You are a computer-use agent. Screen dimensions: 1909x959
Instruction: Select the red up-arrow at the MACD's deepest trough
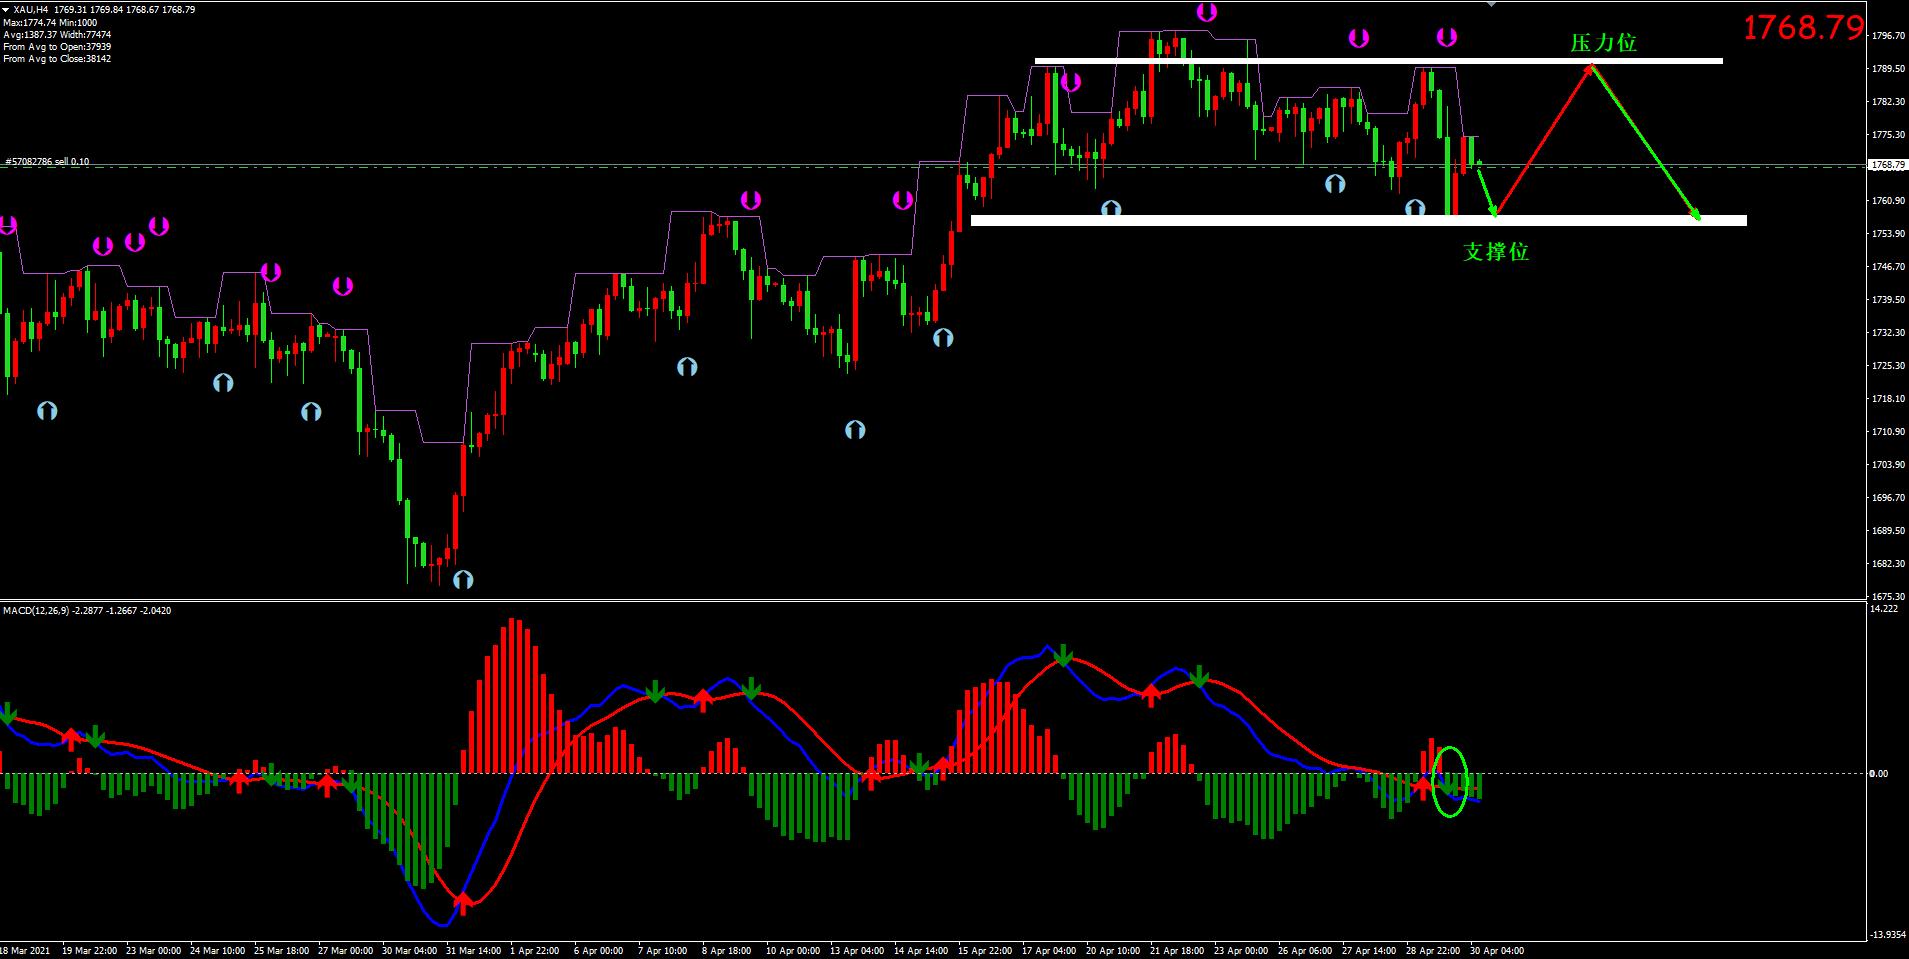point(463,904)
